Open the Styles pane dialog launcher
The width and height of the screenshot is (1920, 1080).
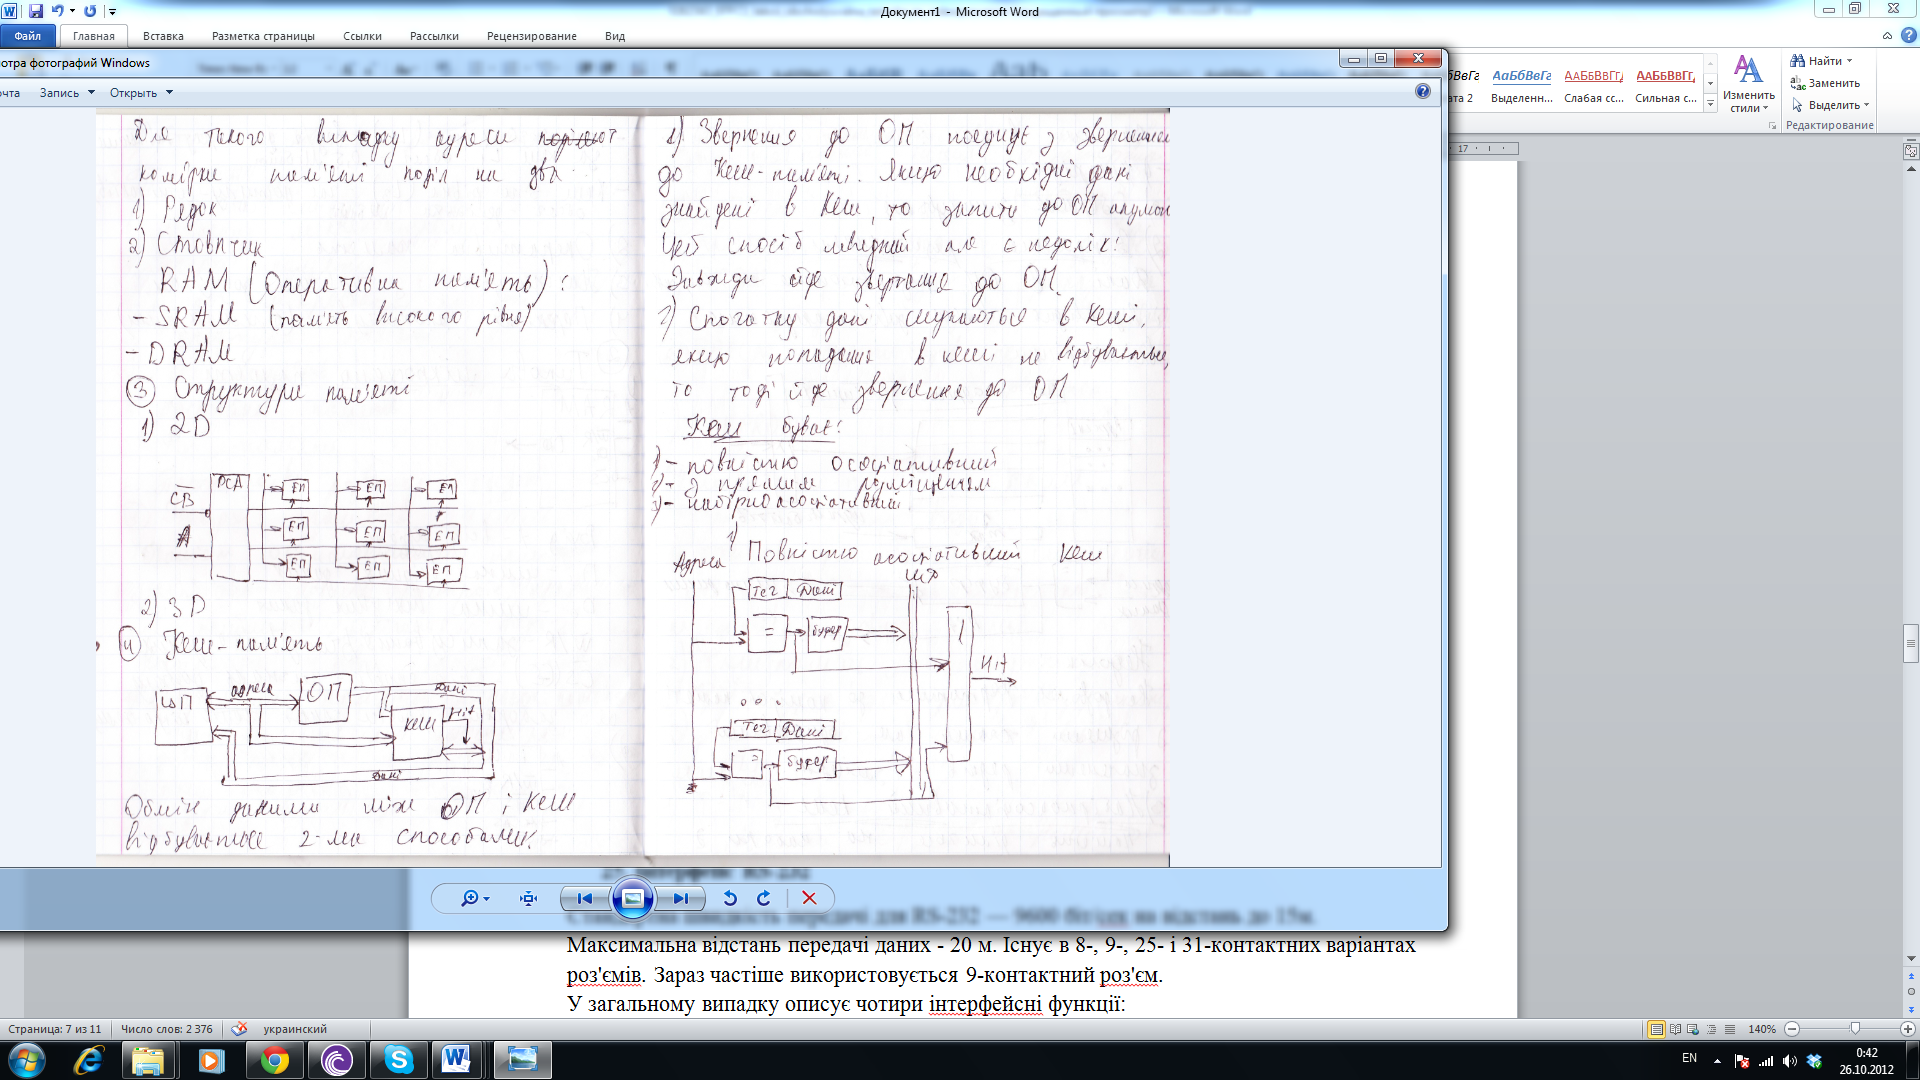(x=1773, y=126)
